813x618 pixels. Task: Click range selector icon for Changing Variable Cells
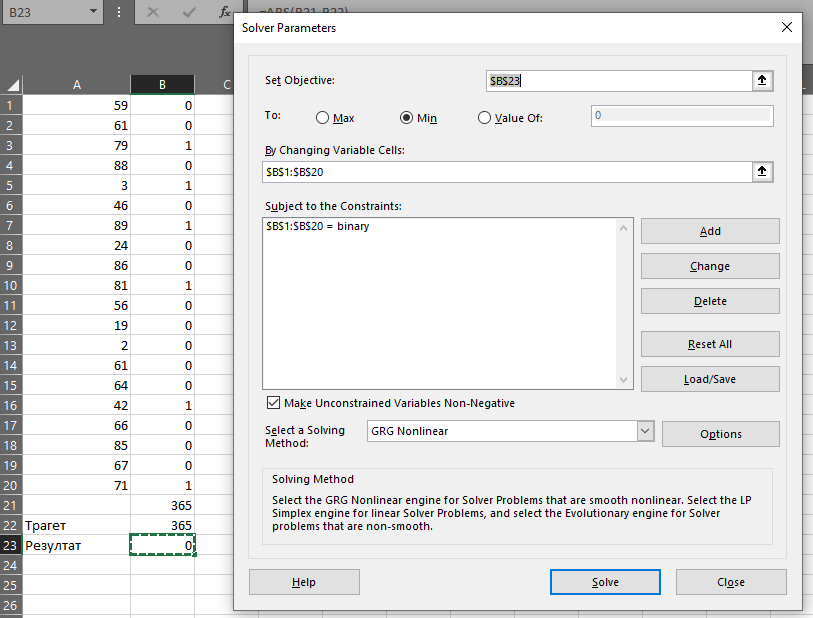tap(762, 172)
